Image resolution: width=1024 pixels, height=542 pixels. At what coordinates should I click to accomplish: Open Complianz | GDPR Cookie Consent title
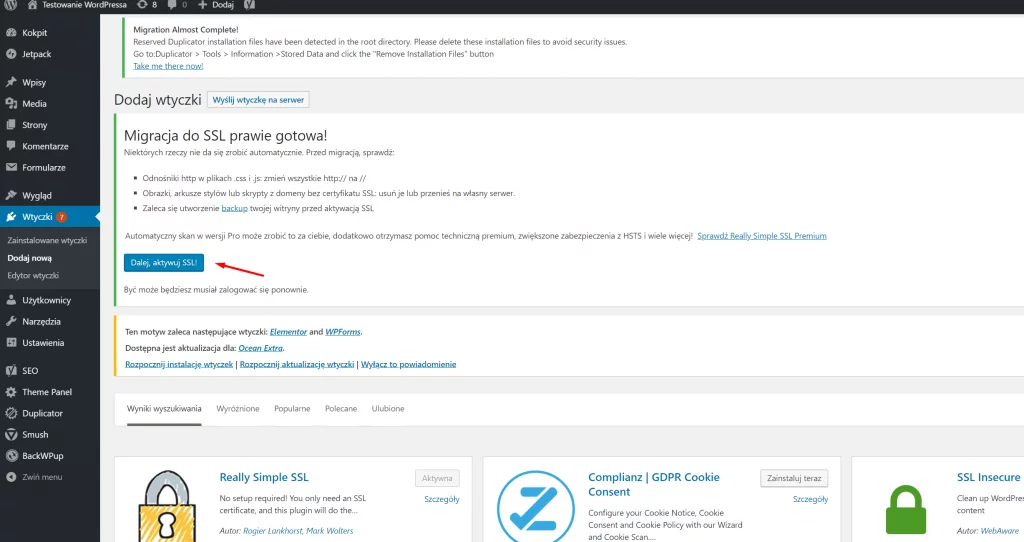coord(654,485)
